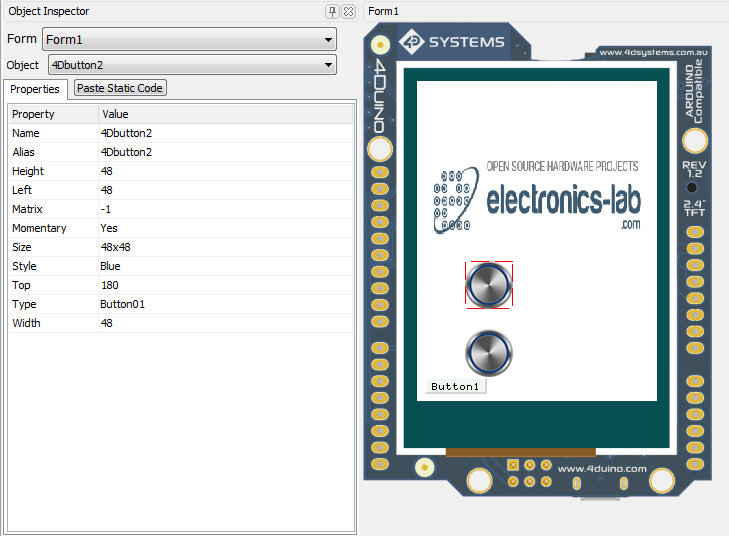
Task: Switch to the Properties tab
Action: click(35, 89)
